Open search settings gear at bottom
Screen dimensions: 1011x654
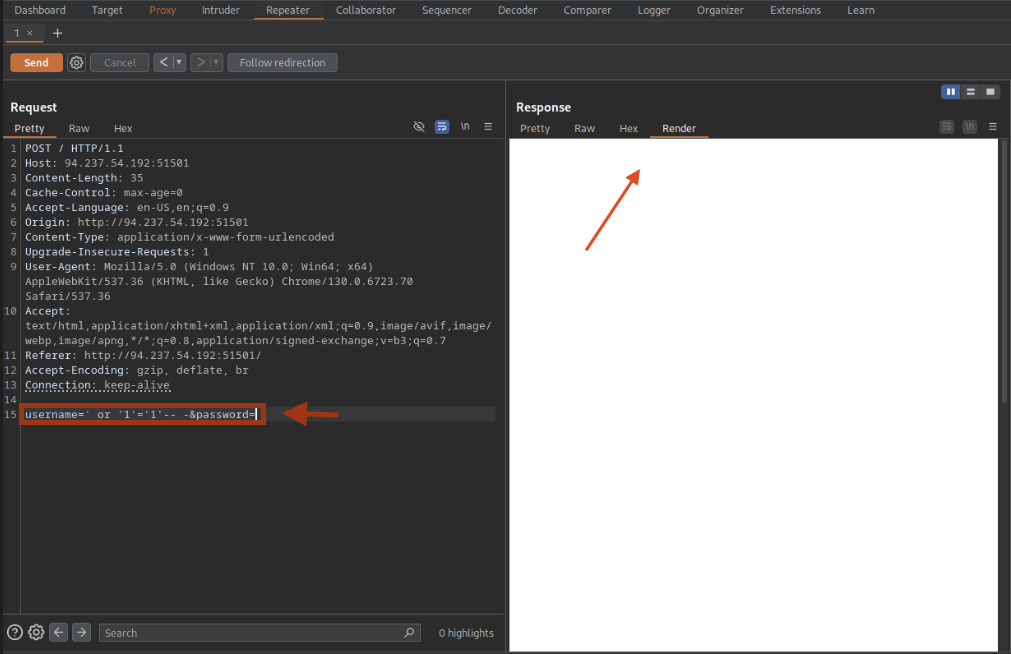(x=36, y=632)
